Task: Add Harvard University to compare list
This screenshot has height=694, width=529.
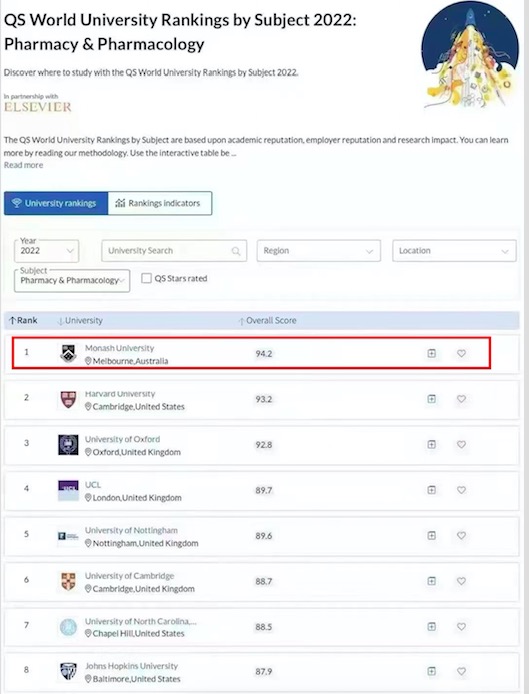Action: [432, 399]
